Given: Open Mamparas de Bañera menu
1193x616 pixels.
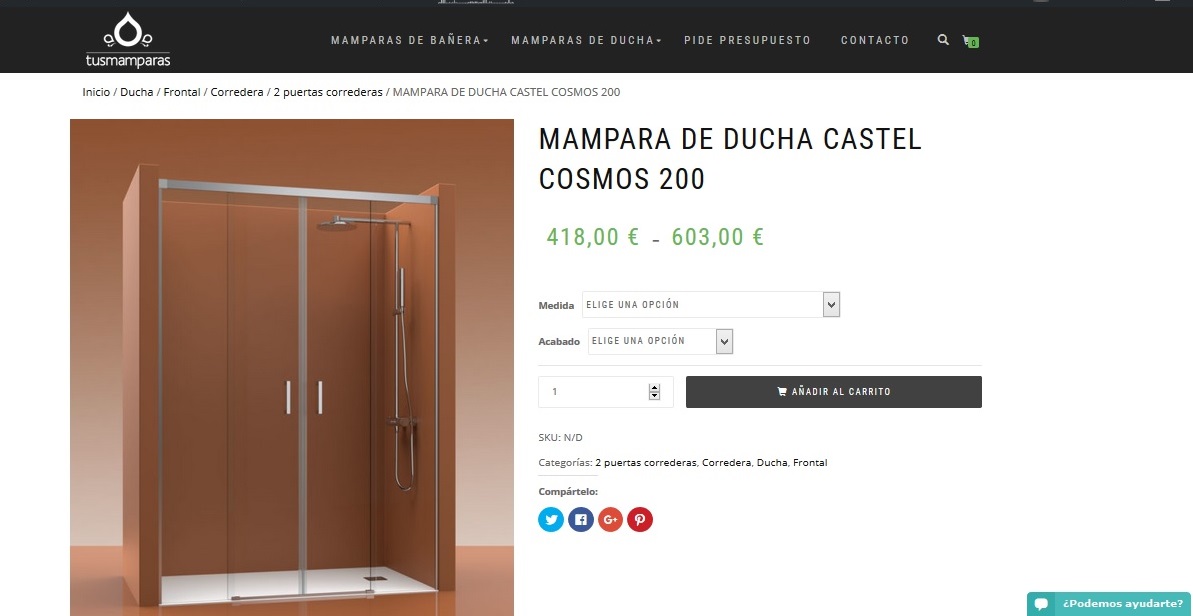Looking at the screenshot, I should [x=409, y=40].
